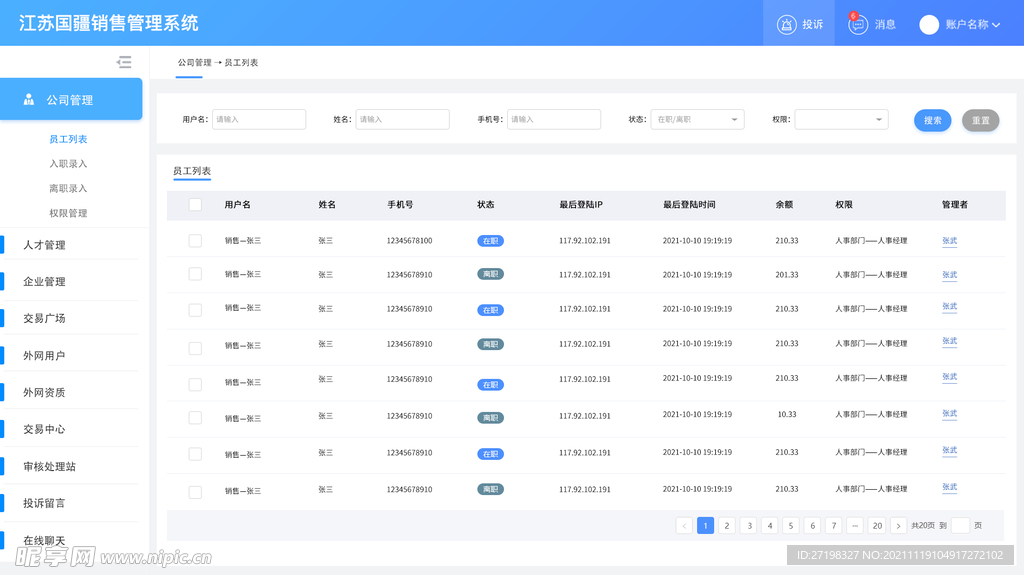This screenshot has width=1024, height=575.
Task: Select 公司管理 in the sidebar
Action: pos(71,99)
